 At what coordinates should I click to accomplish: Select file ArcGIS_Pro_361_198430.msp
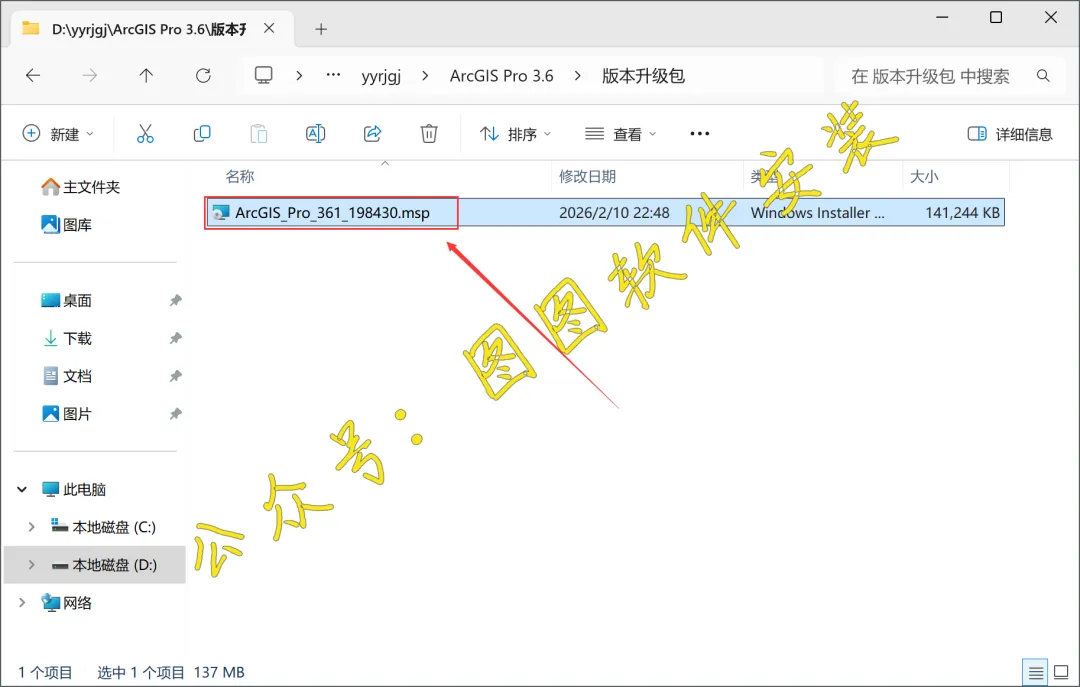[332, 213]
